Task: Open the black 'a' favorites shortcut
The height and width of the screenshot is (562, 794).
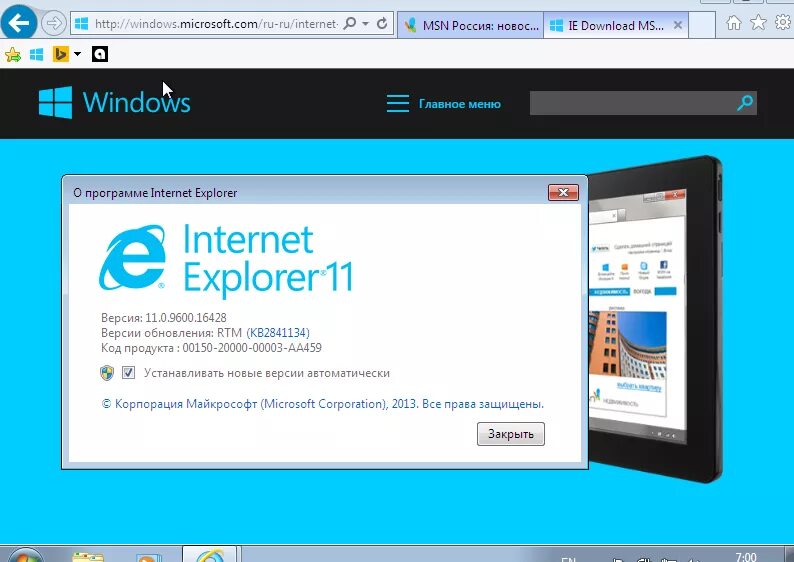Action: (100, 54)
